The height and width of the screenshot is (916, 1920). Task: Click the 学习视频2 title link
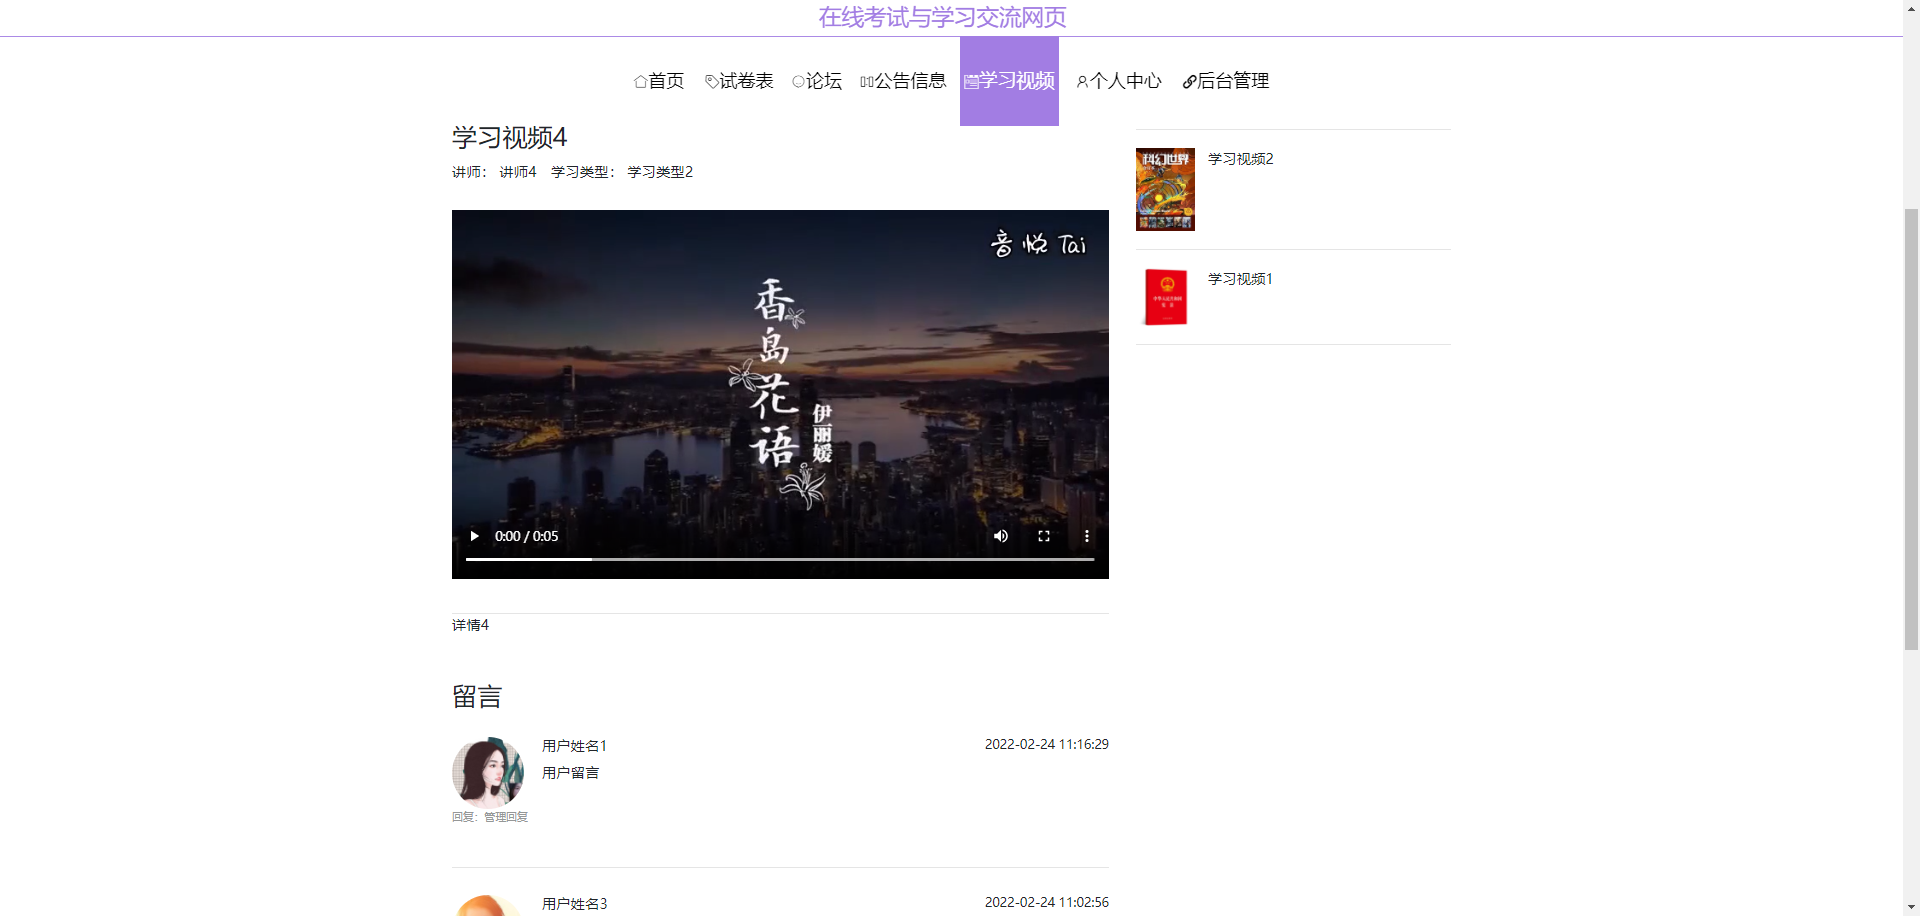point(1240,159)
